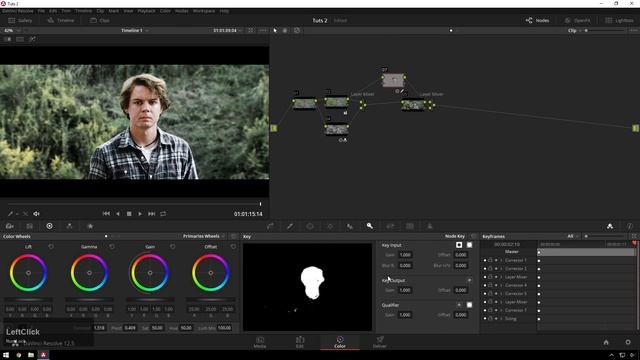
Task: Mute the viewer audio speaker icon
Action: click(36, 214)
